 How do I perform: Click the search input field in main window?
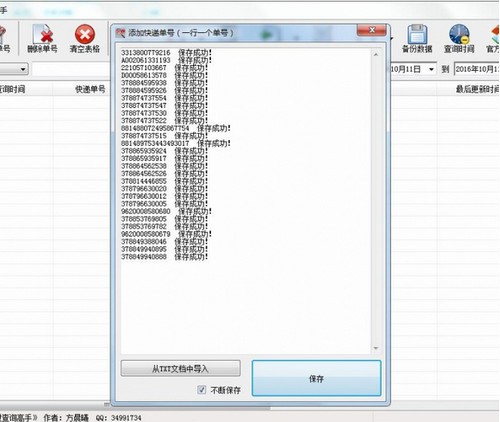(71, 69)
